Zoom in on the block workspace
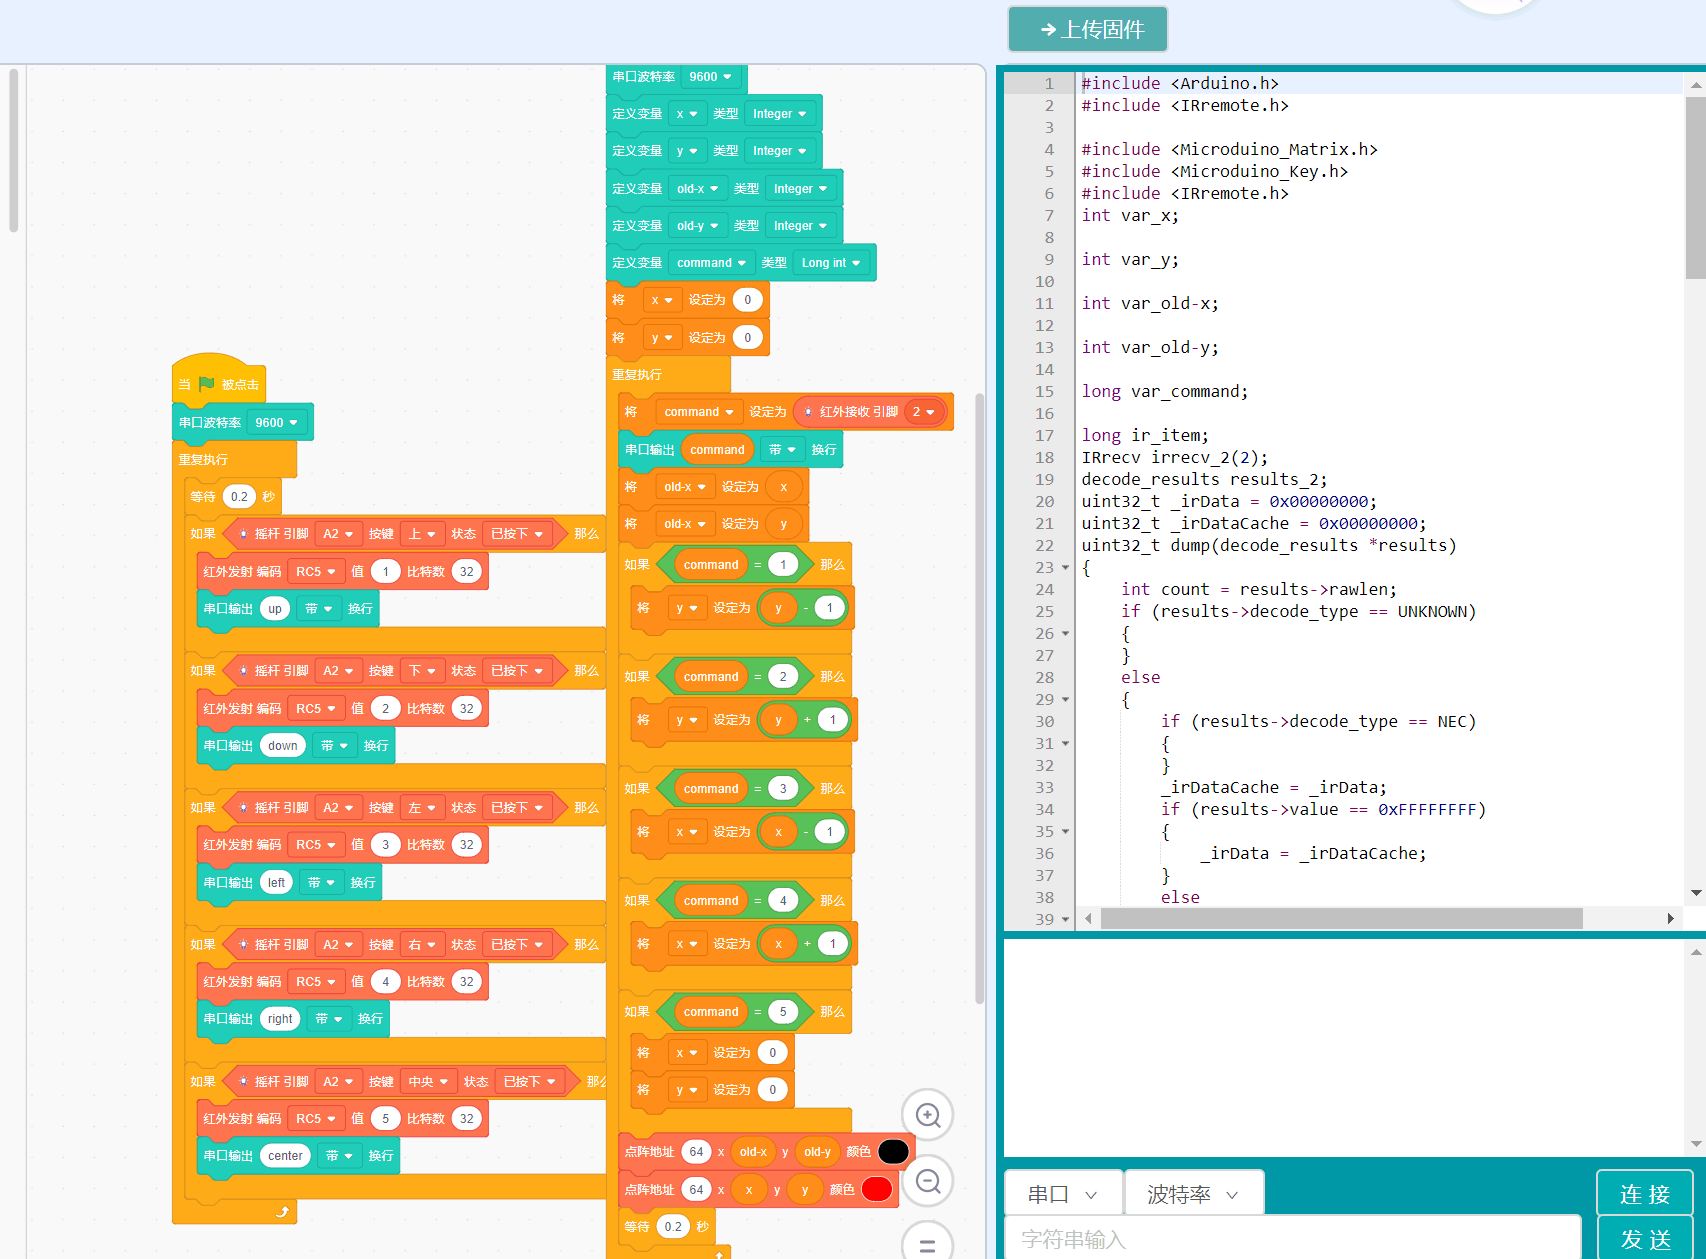Image resolution: width=1706 pixels, height=1259 pixels. click(x=928, y=1115)
